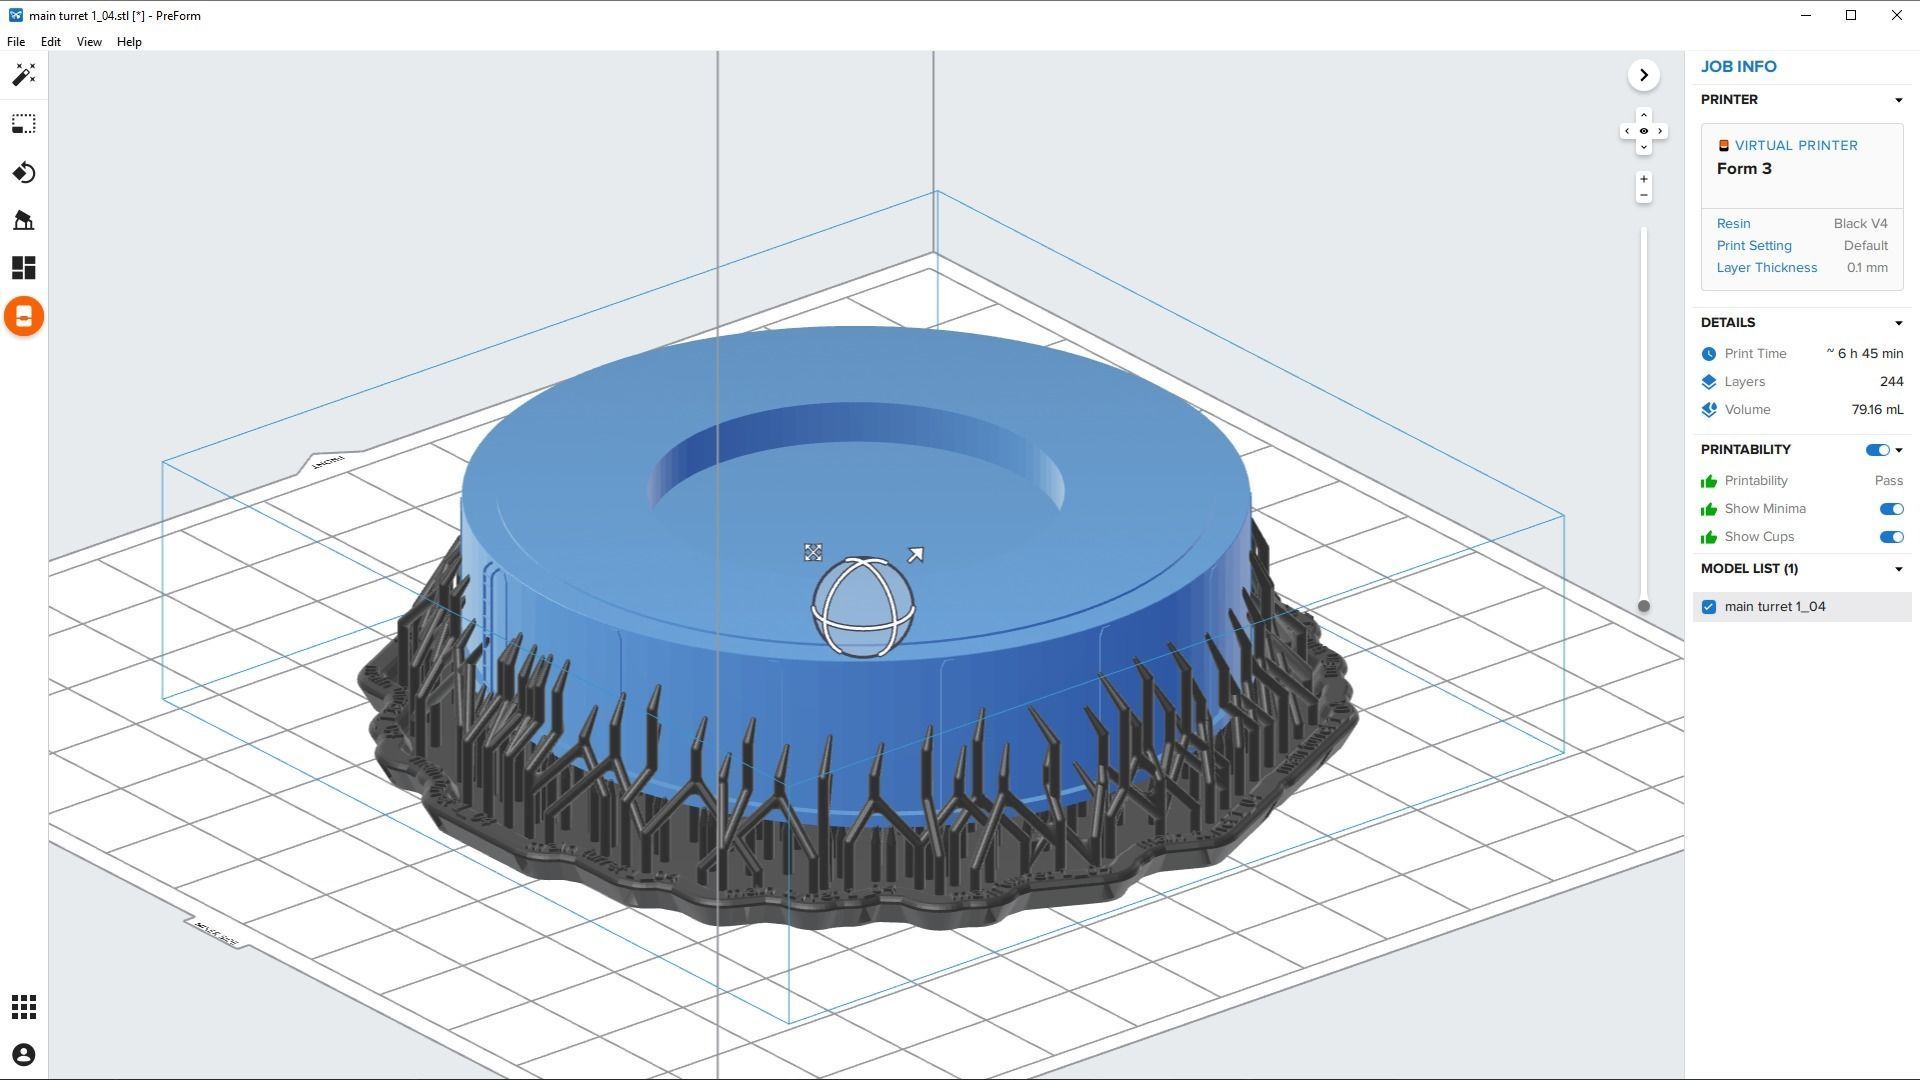Screen dimensions: 1920x1080
Task: Open the user account icon
Action: point(24,1055)
